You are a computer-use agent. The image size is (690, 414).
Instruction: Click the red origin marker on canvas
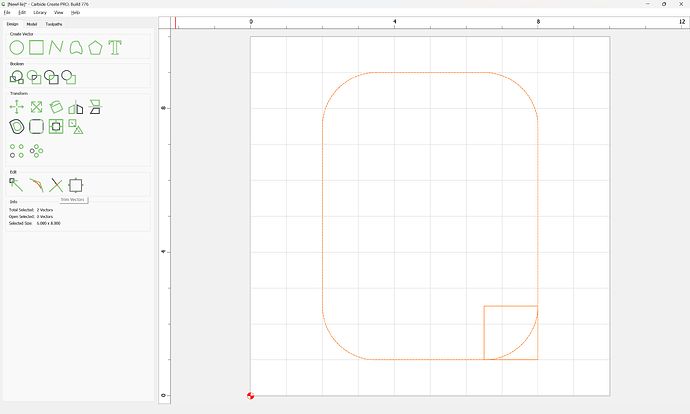(250, 396)
